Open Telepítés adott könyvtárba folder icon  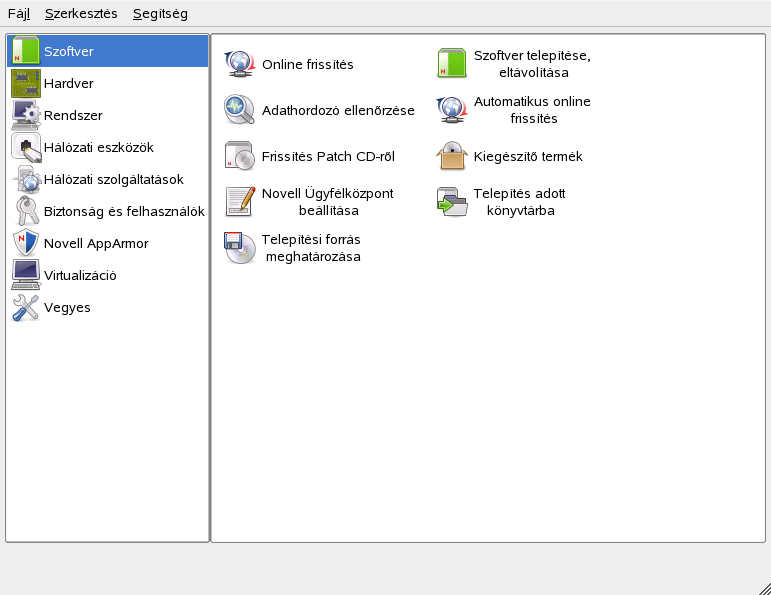point(452,202)
